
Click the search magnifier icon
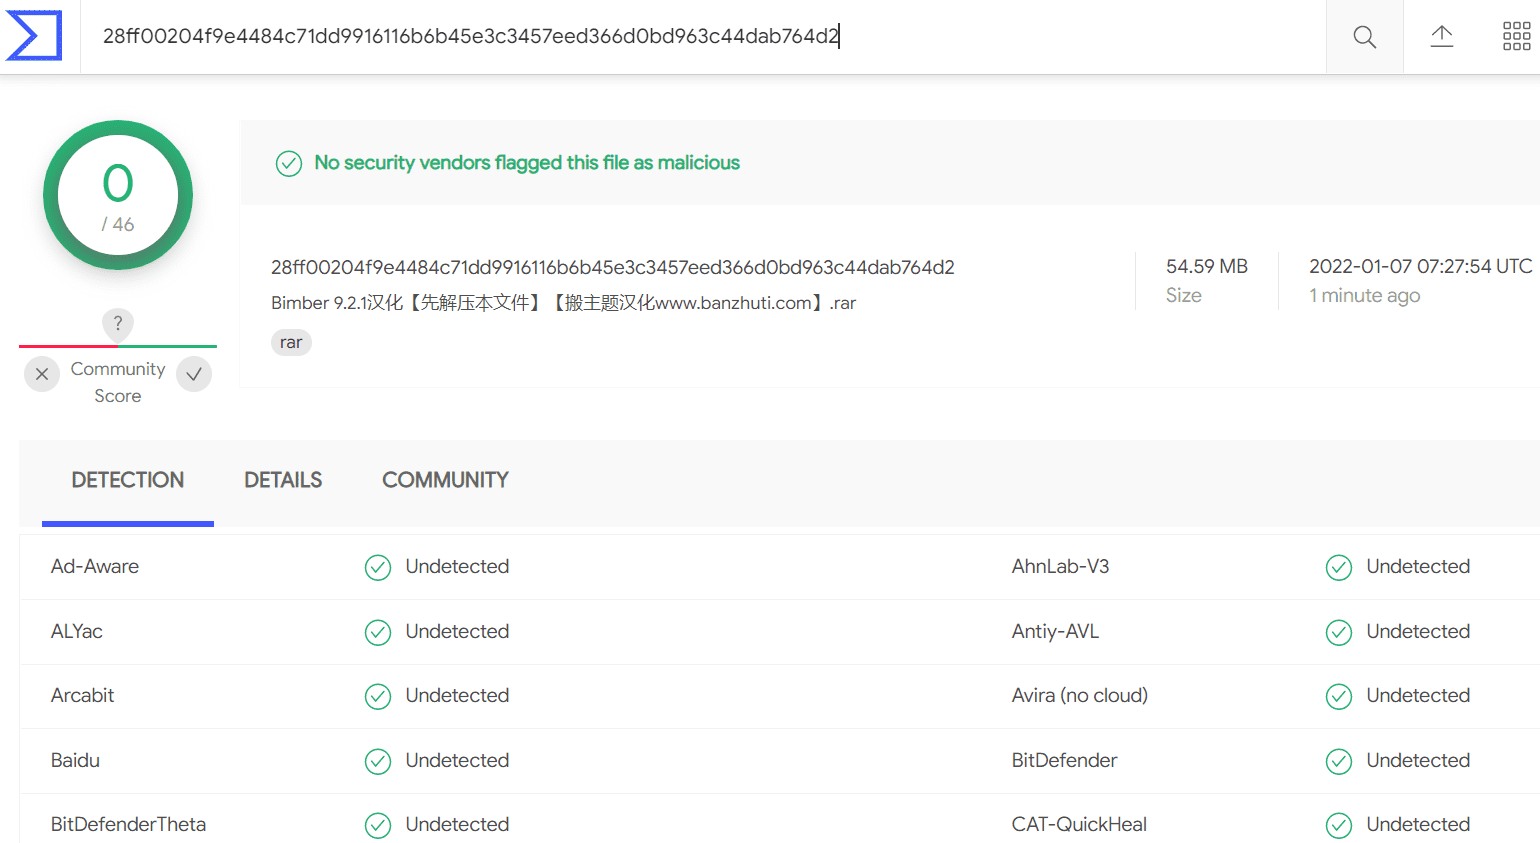tap(1364, 37)
